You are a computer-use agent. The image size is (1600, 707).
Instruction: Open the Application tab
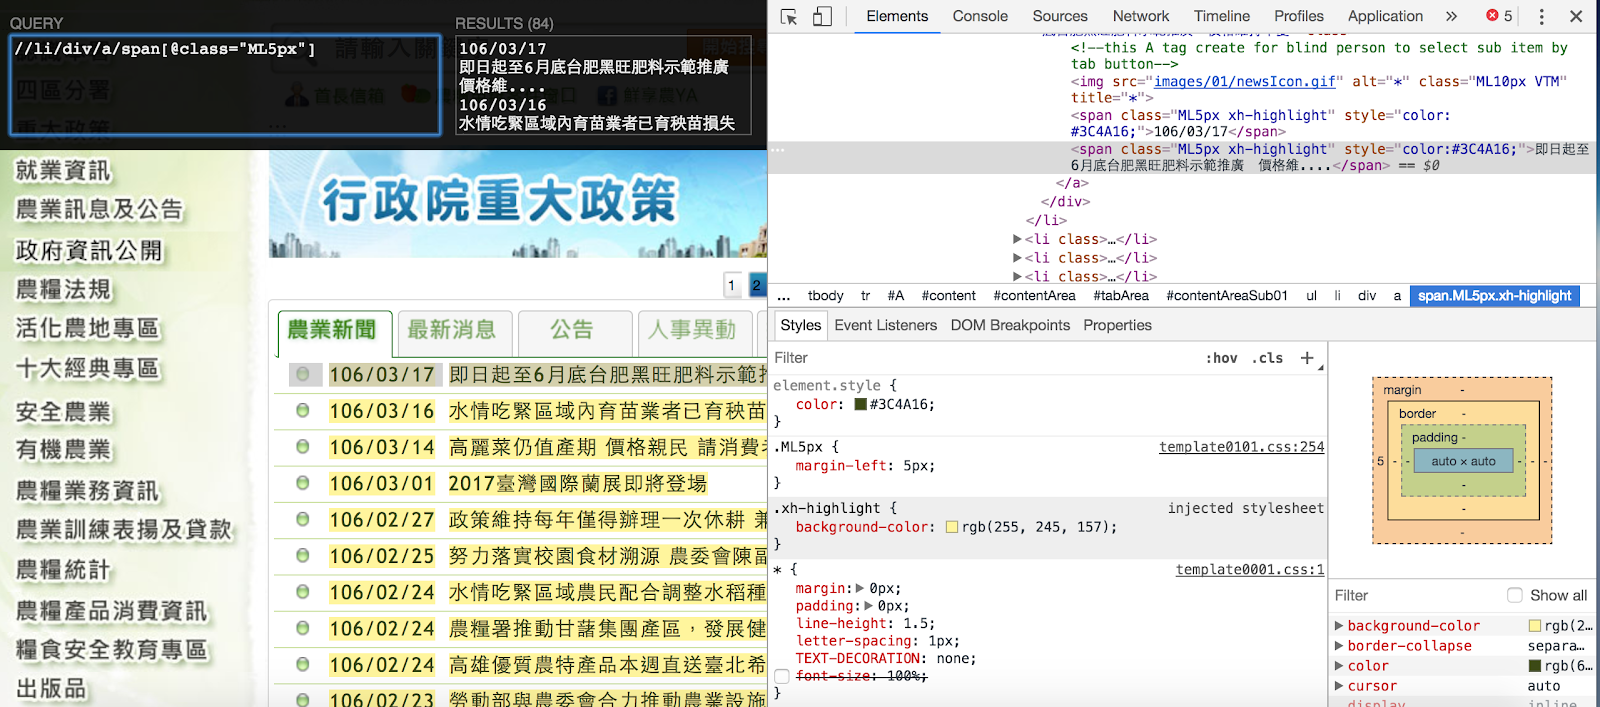(x=1385, y=16)
